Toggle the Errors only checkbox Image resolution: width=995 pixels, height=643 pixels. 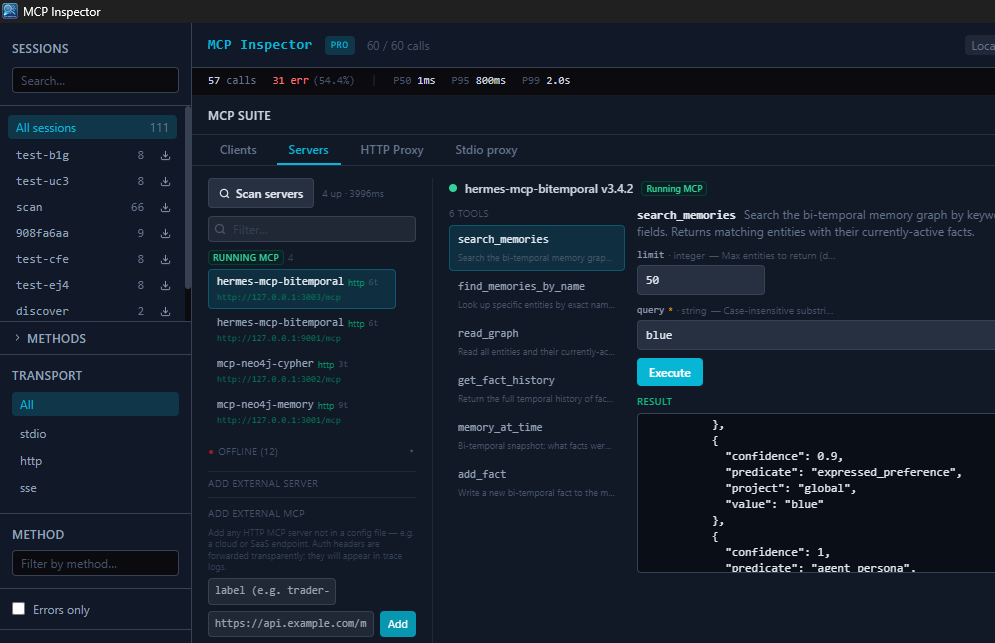[x=18, y=609]
